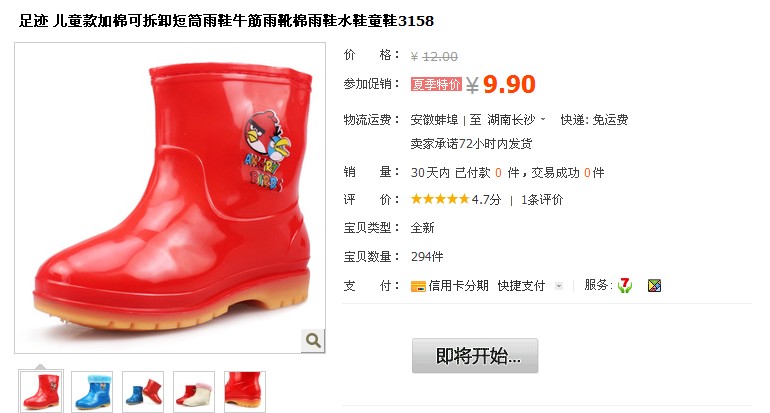This screenshot has width=770, height=413.
Task: Select the first red boot thumbnail
Action: coord(41,391)
